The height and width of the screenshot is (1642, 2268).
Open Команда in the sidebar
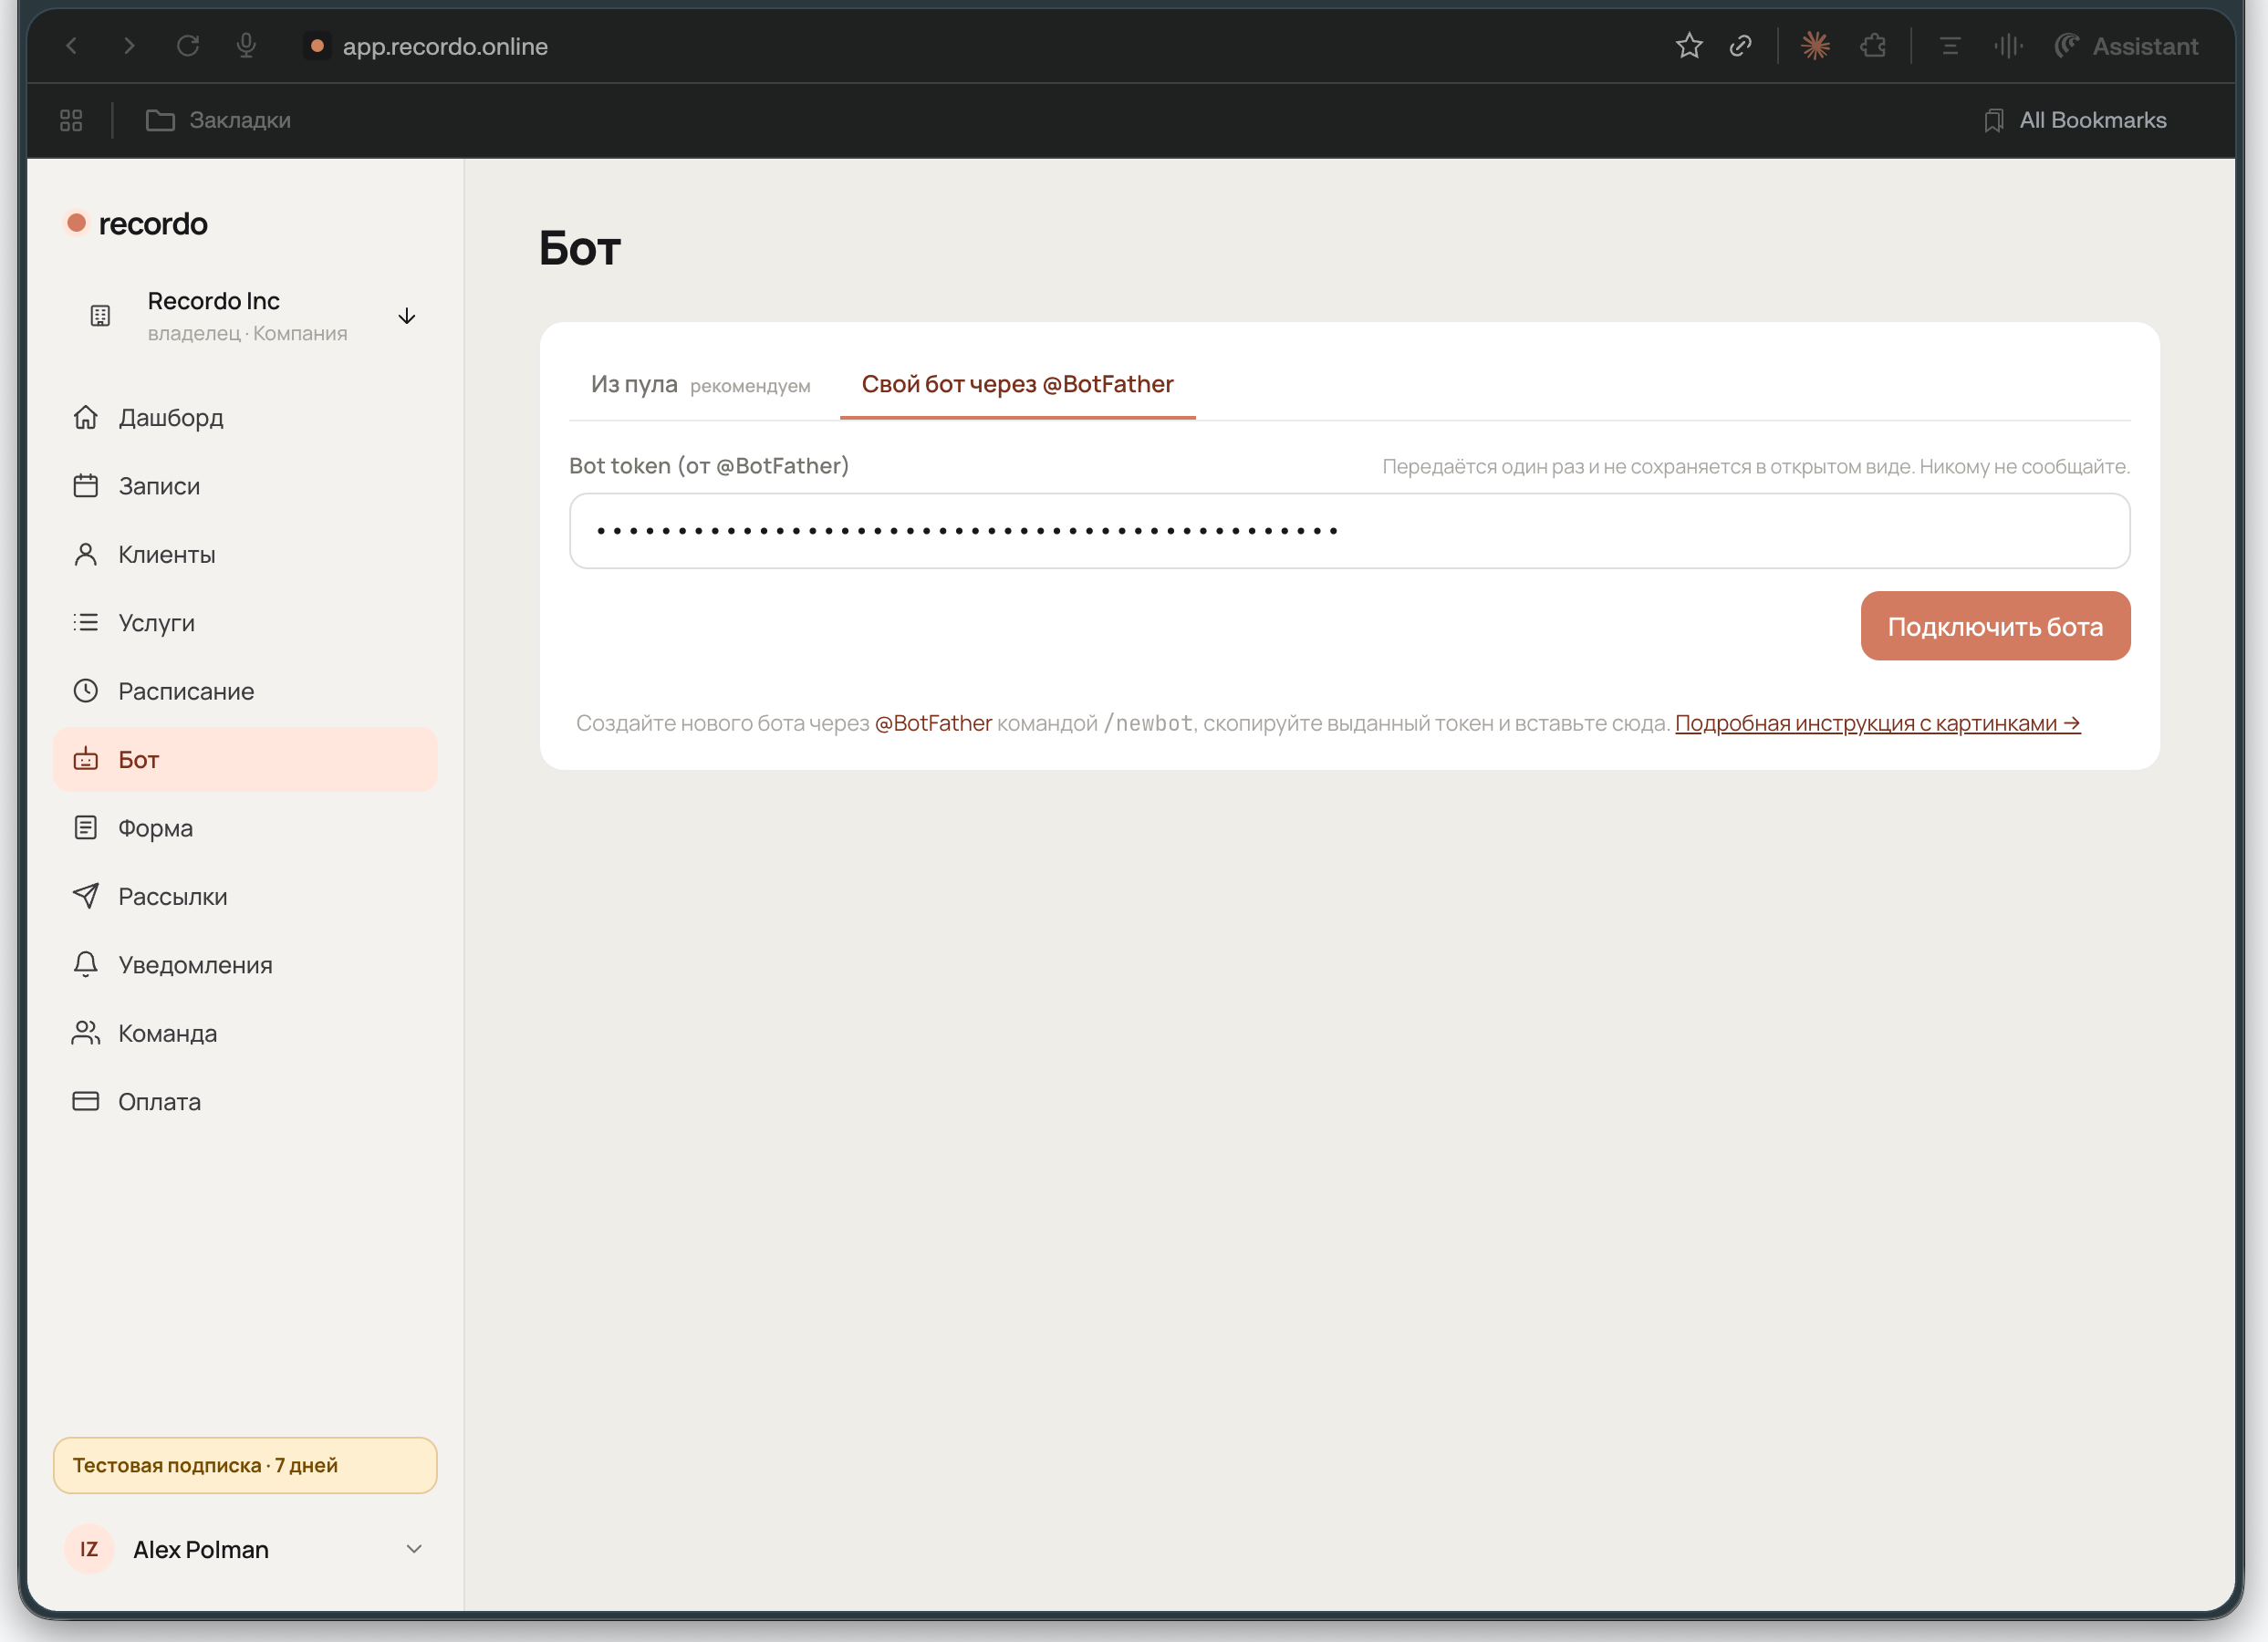click(x=245, y=1033)
